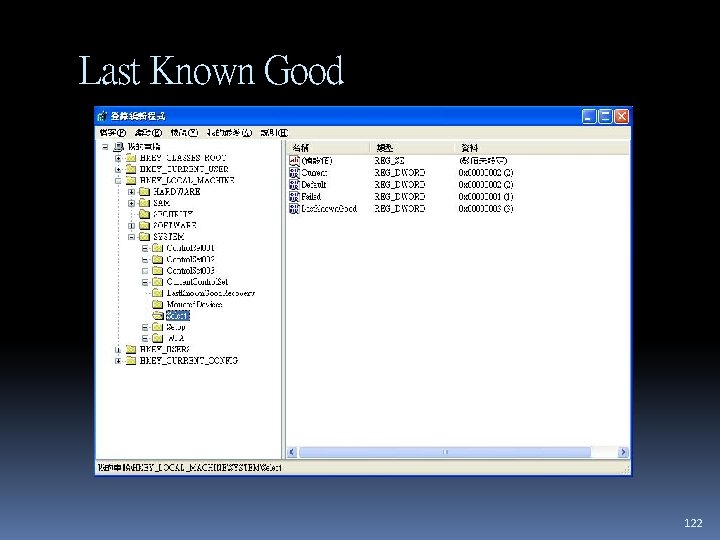Click the Failed DWORD value icon
Viewport: 720px width, 540px height.
pos(294,197)
